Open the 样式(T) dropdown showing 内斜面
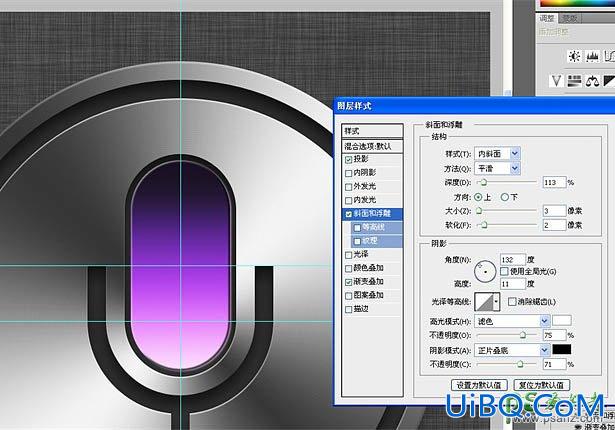Screen dimensions: 615x430 [x=497, y=153]
